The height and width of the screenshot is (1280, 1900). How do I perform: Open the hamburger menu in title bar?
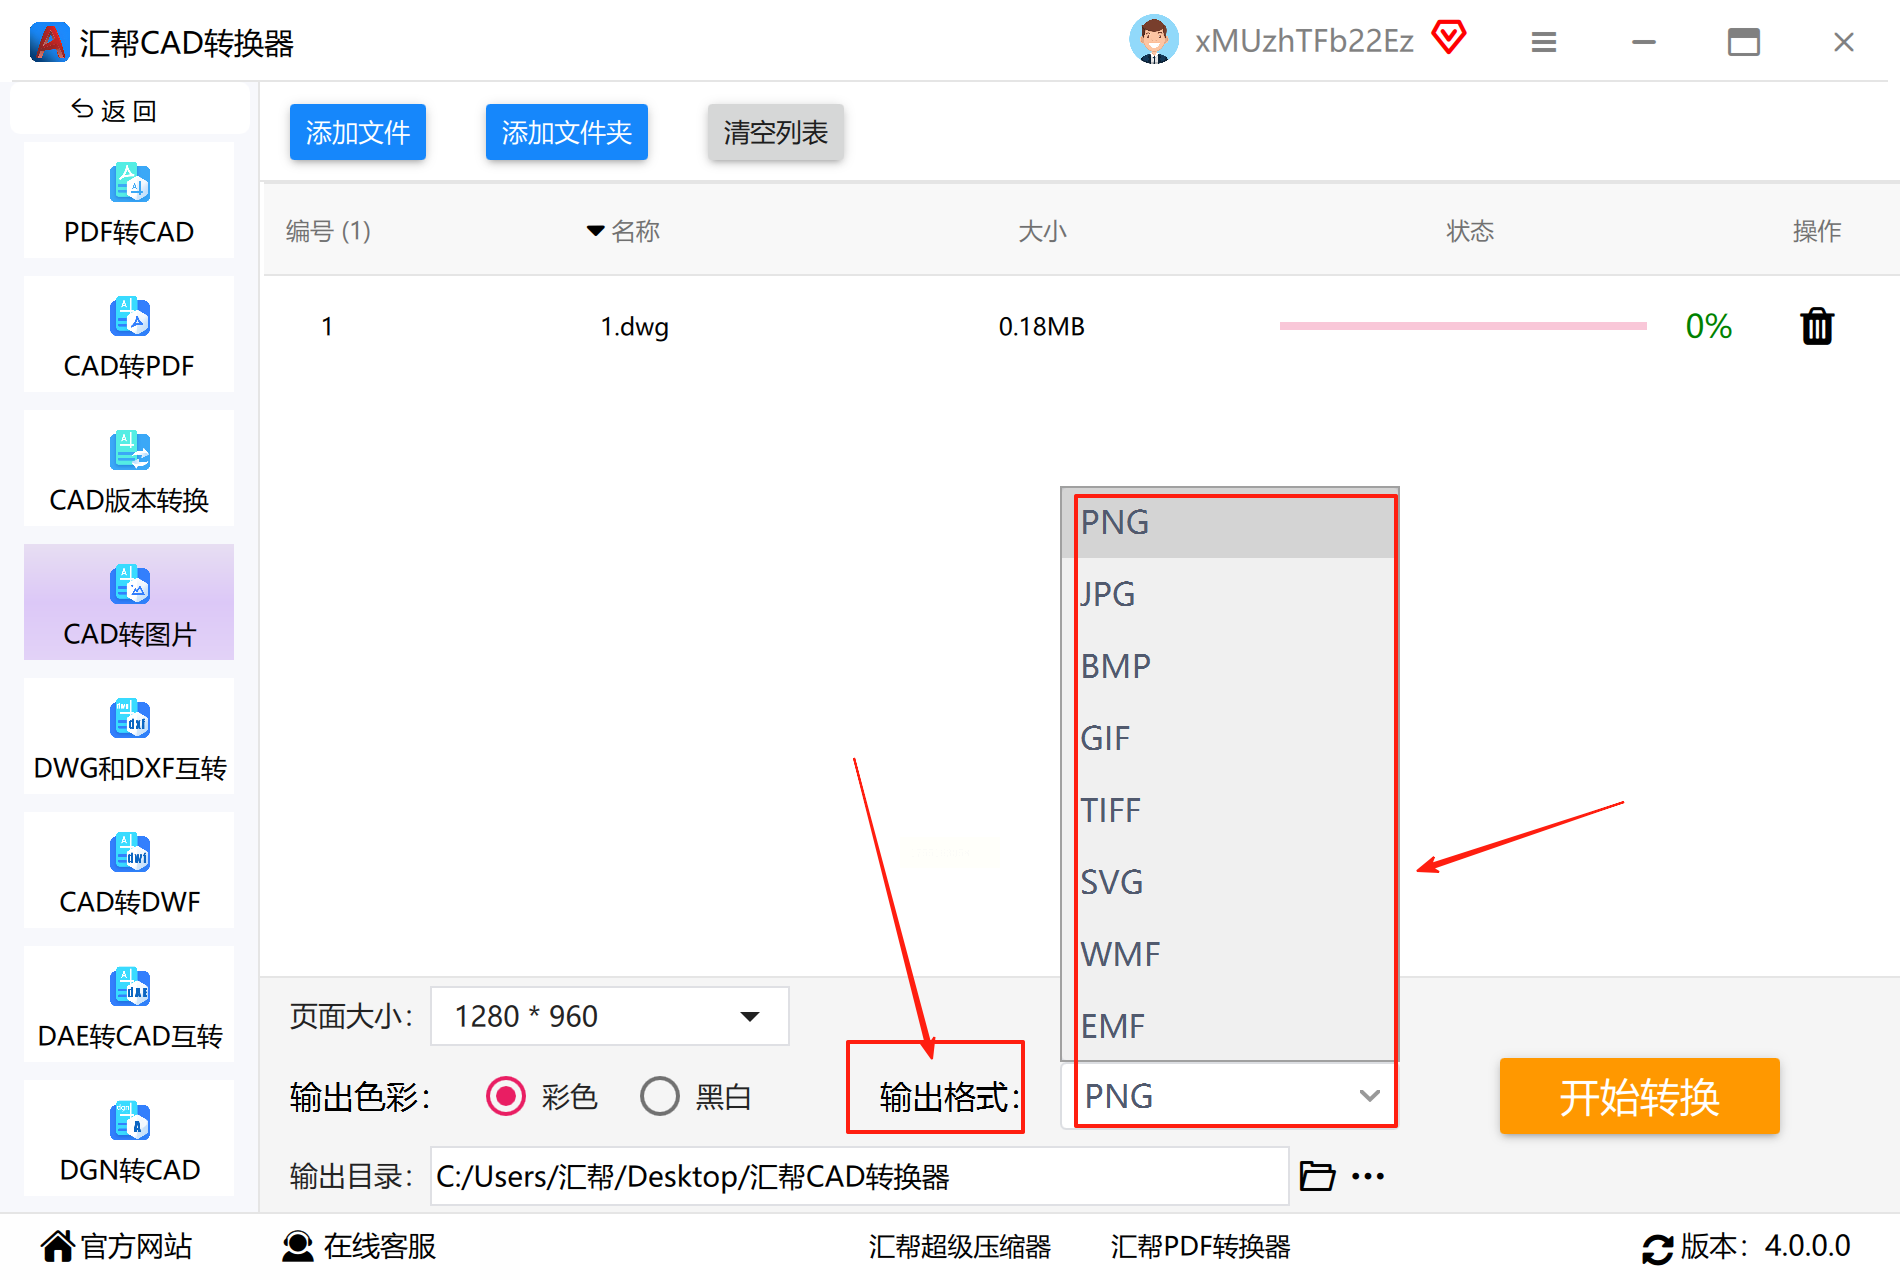pyautogui.click(x=1544, y=42)
